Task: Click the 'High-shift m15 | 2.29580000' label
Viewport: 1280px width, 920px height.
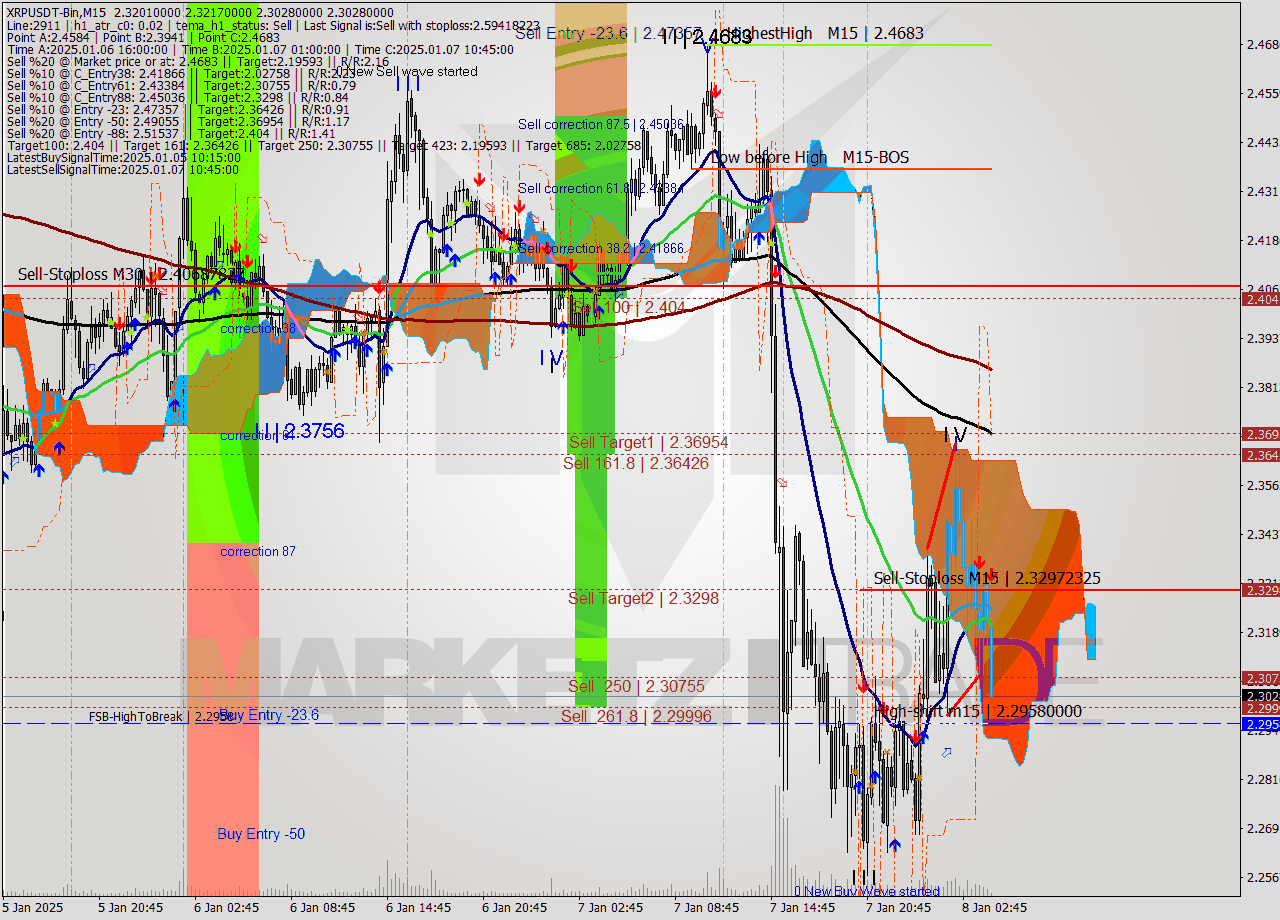Action: pyautogui.click(x=980, y=711)
